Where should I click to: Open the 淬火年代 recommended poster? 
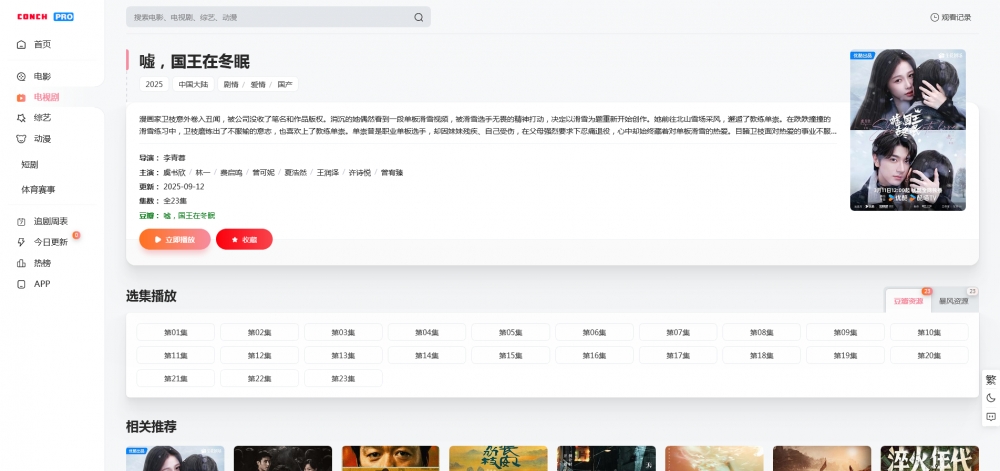929,458
